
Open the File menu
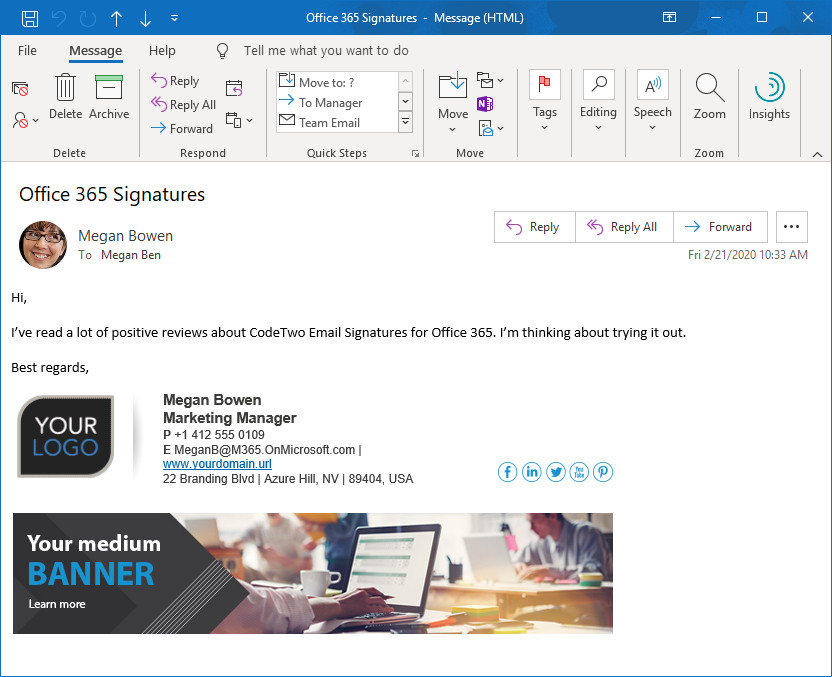pos(27,50)
